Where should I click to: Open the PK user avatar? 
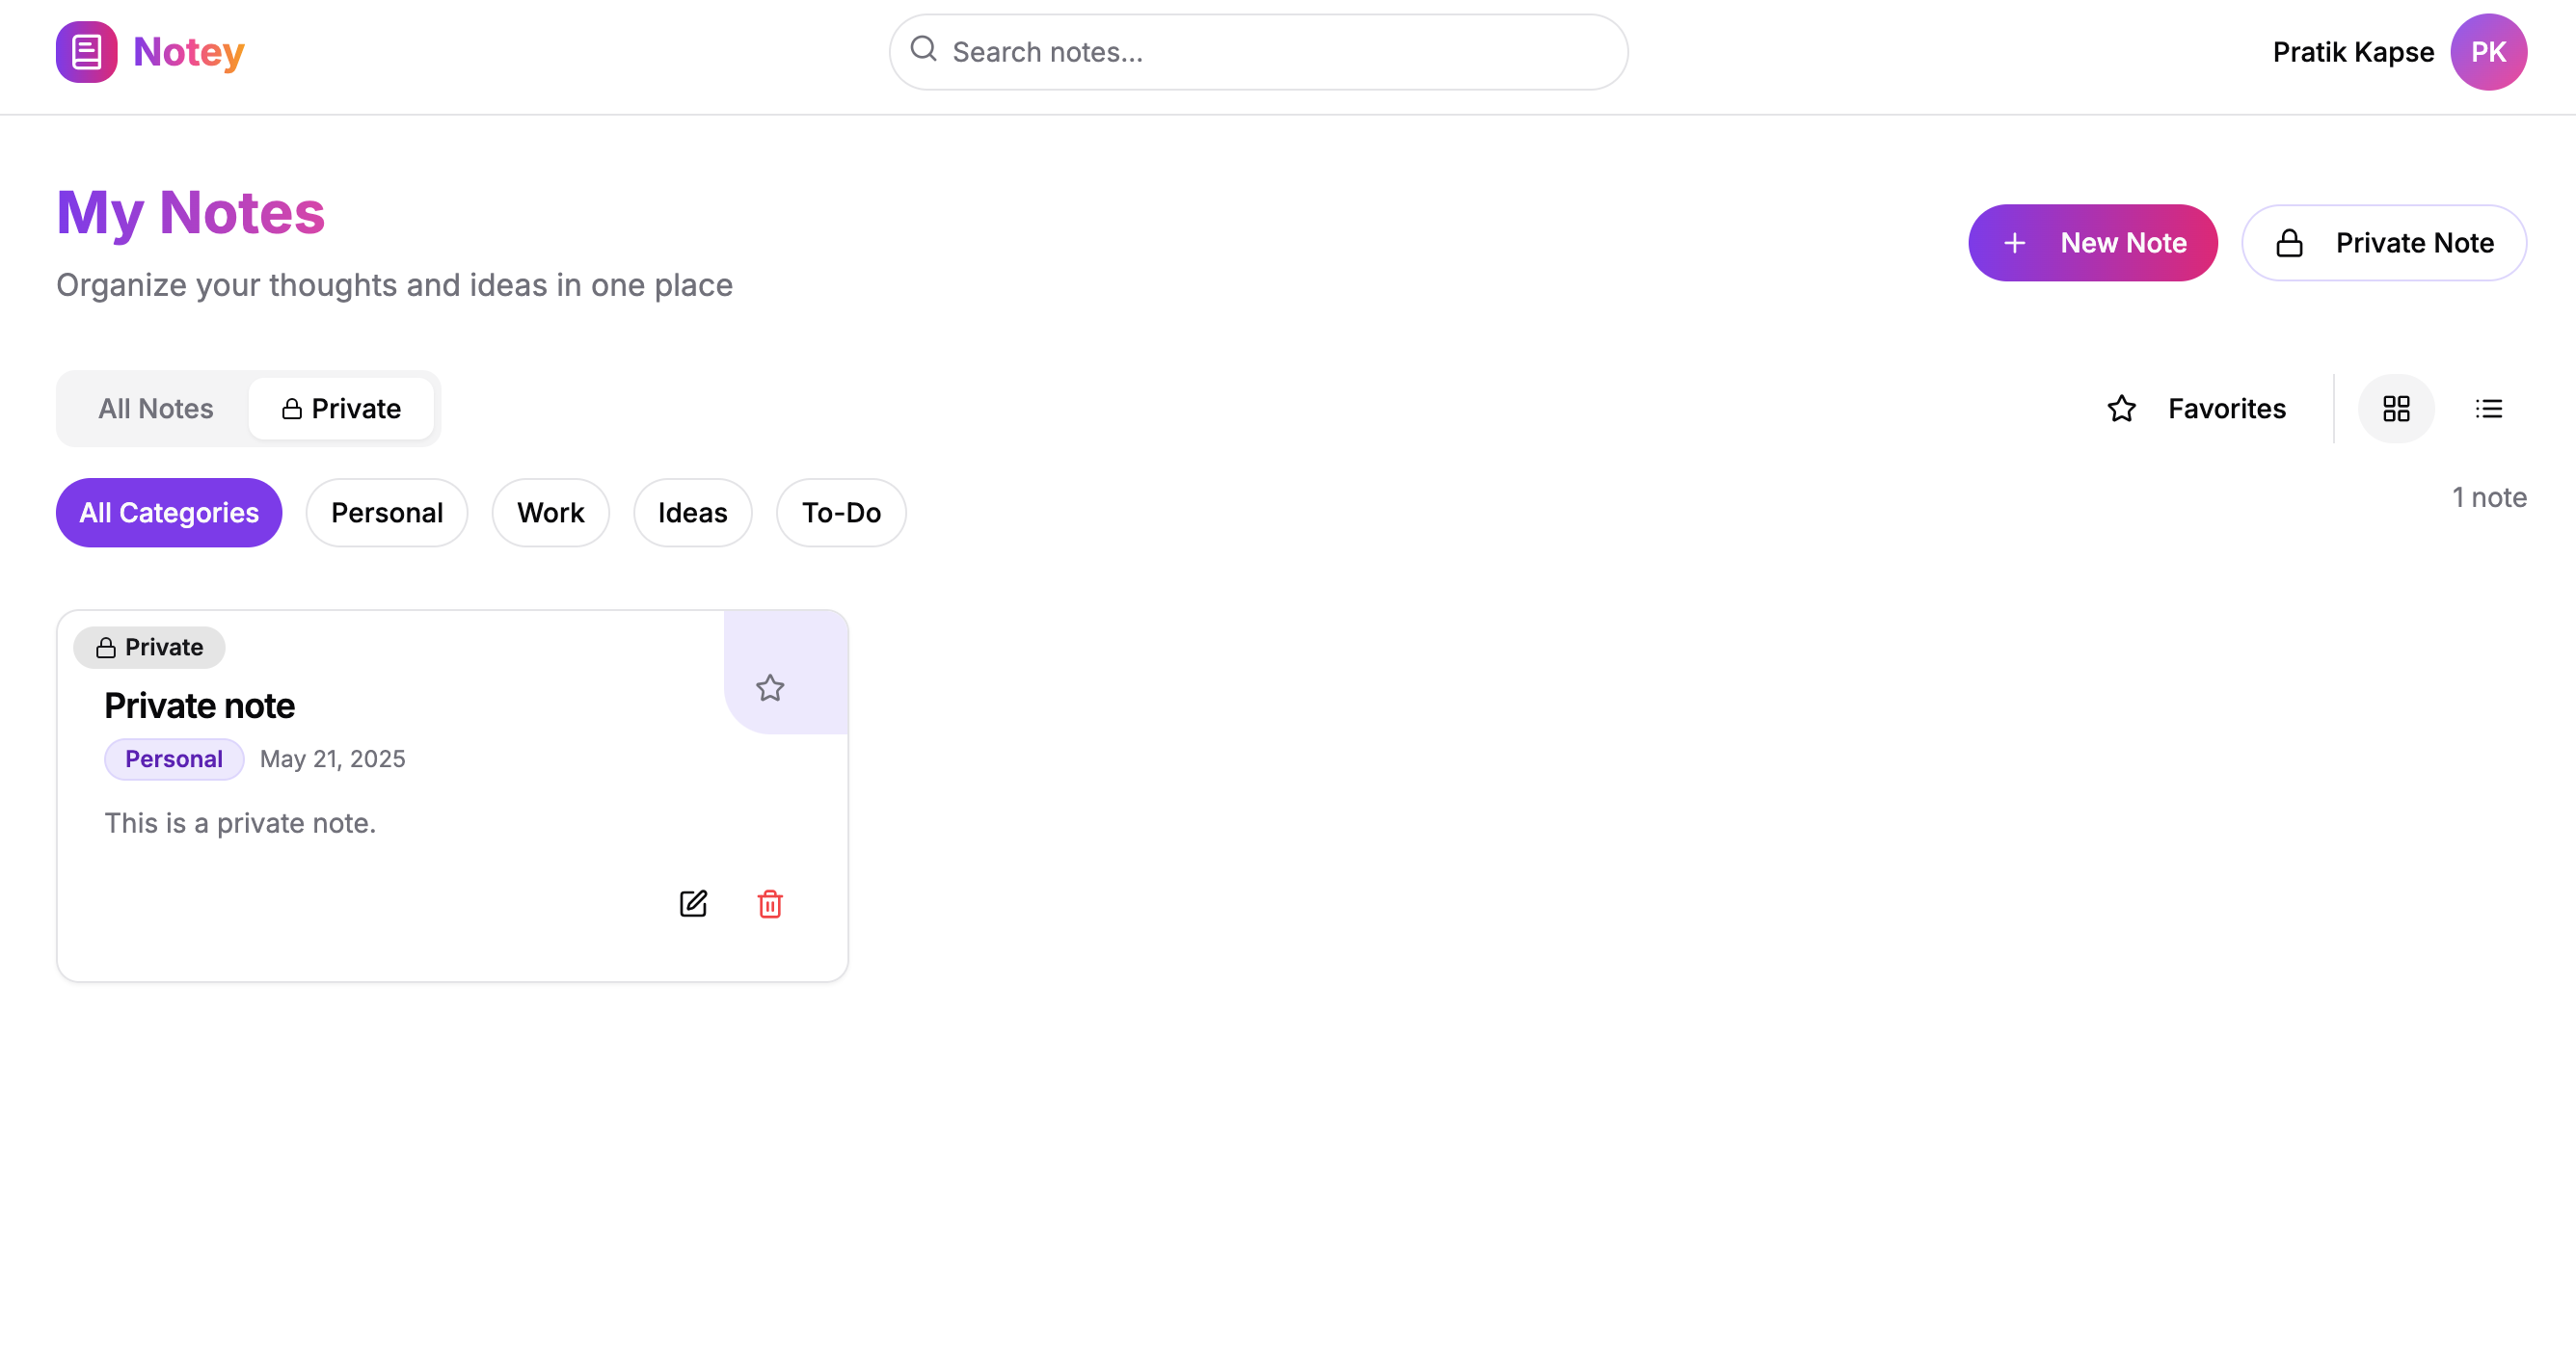click(x=2487, y=52)
